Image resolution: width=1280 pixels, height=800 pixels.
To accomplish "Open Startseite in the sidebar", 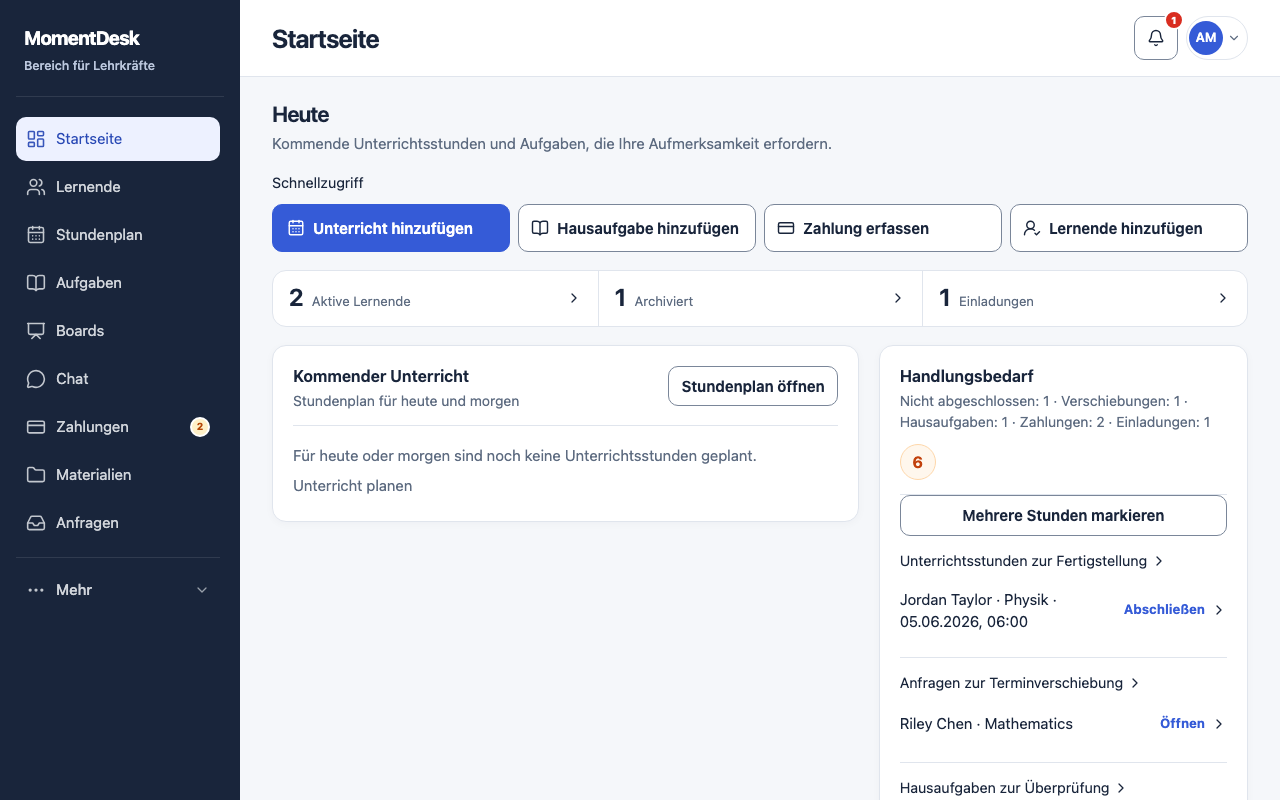I will pyautogui.click(x=118, y=139).
